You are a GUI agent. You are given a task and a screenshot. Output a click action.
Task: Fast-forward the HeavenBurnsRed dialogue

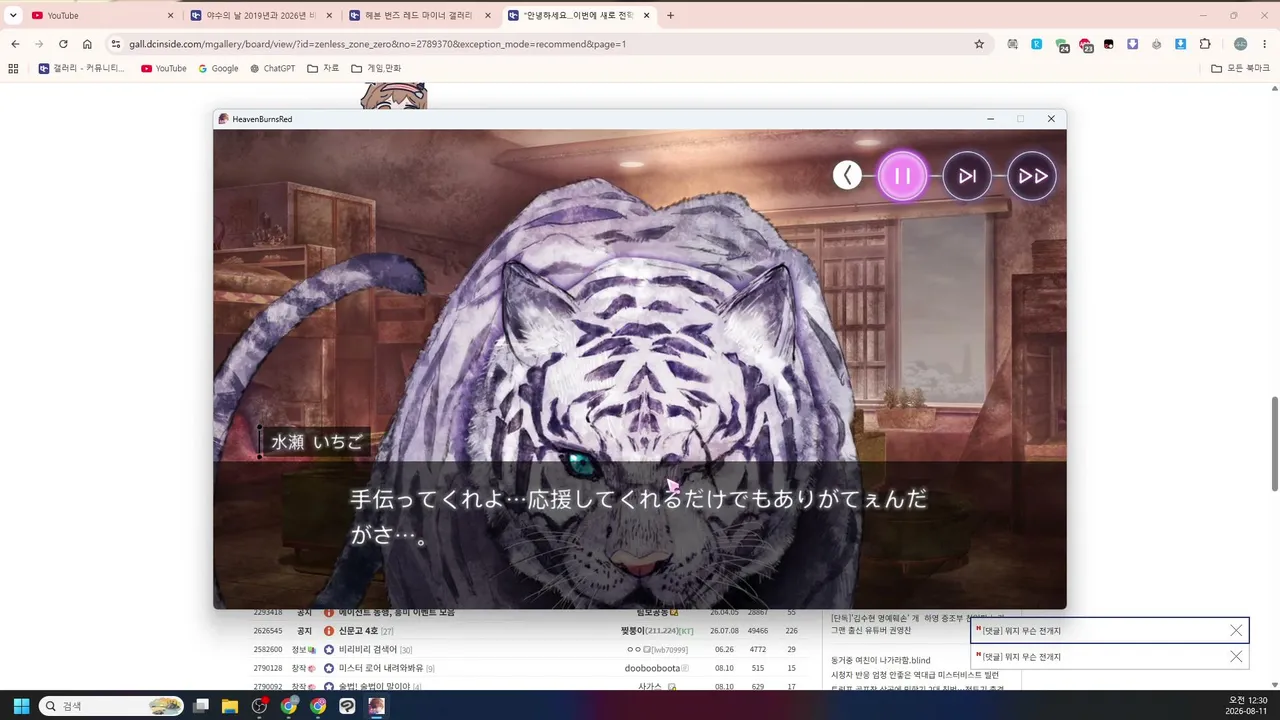1032,176
